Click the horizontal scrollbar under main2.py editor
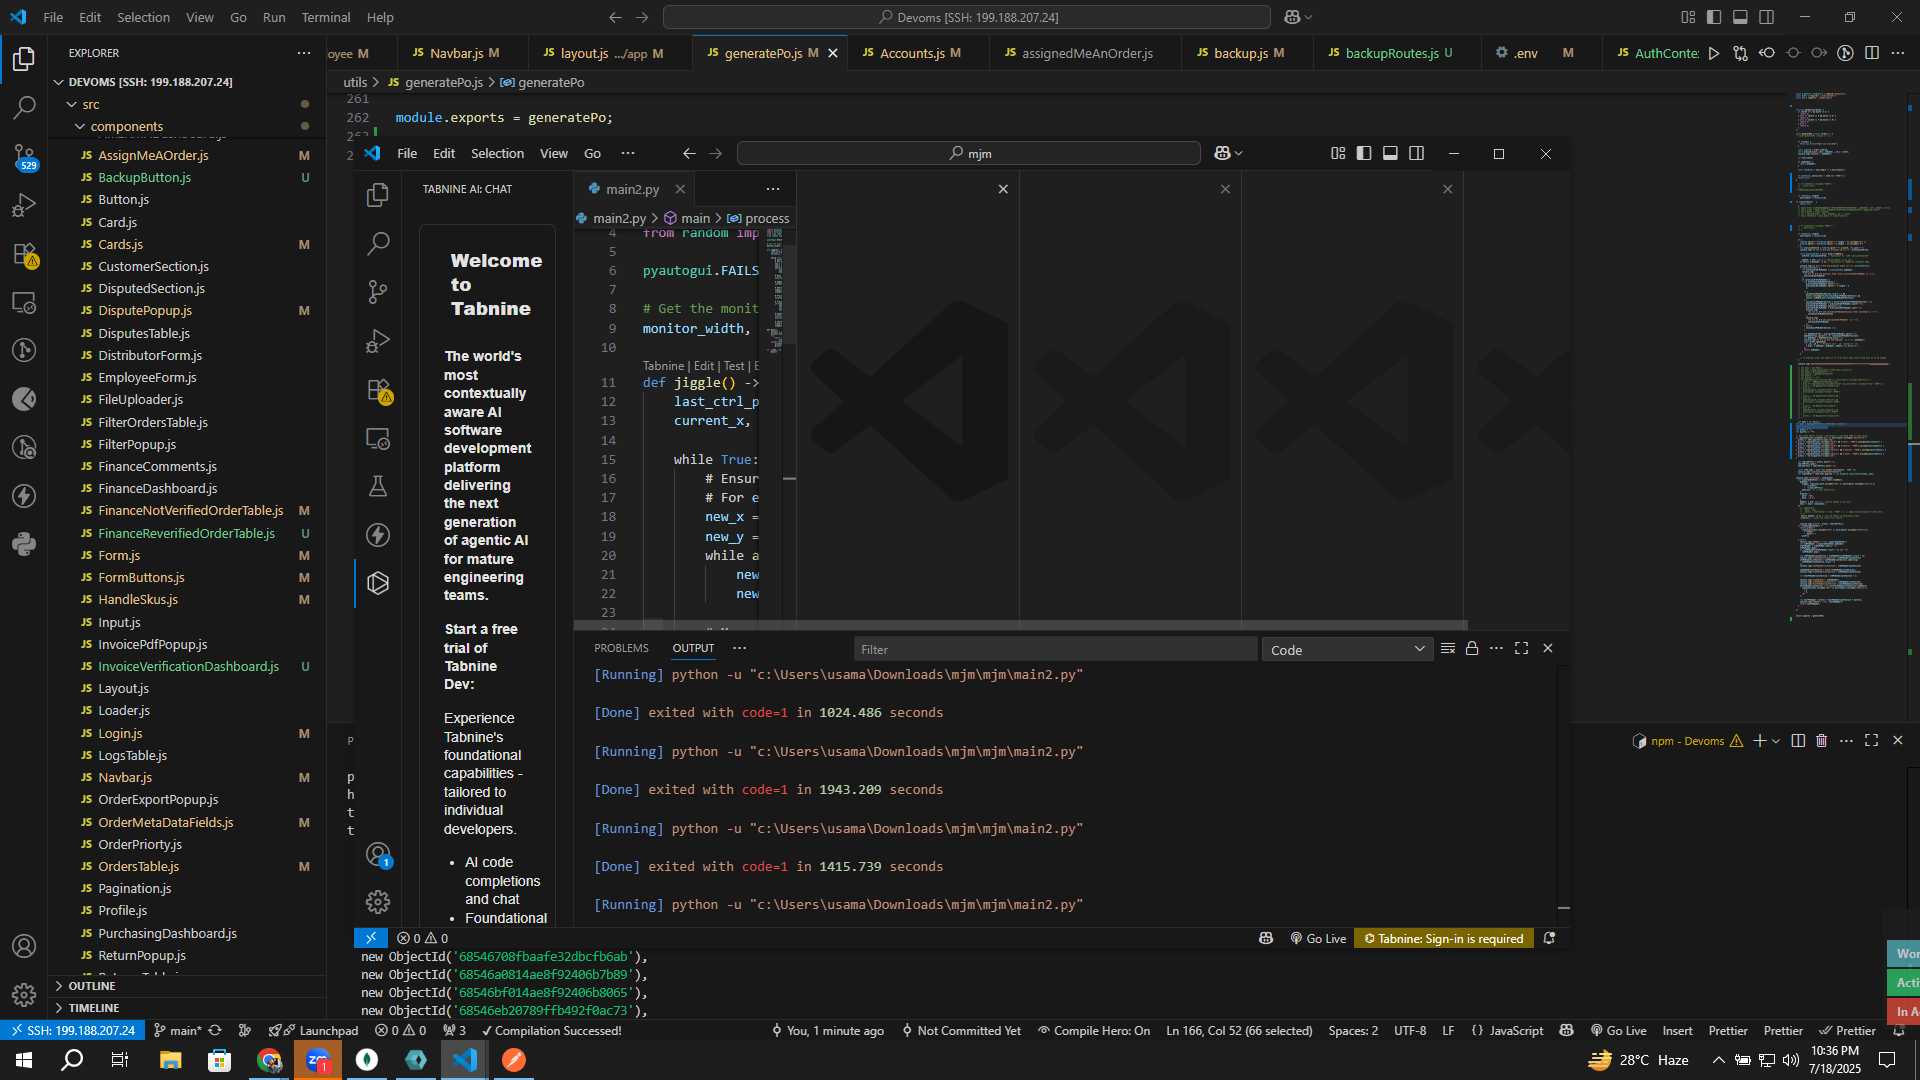Viewport: 1920px width, 1080px height. coord(1020,625)
